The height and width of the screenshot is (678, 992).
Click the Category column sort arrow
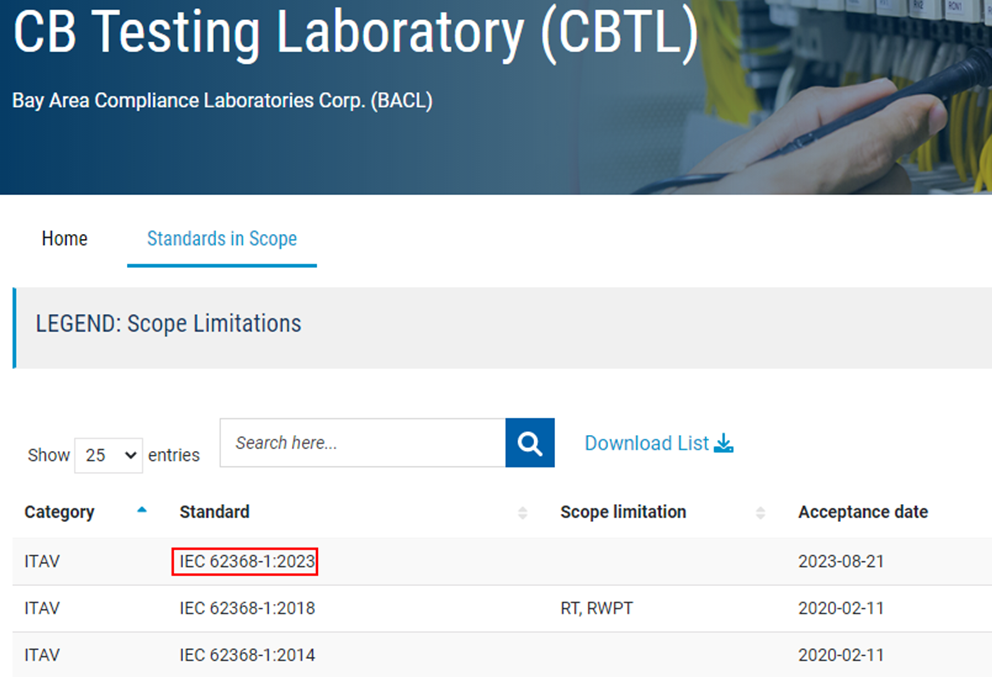click(141, 510)
